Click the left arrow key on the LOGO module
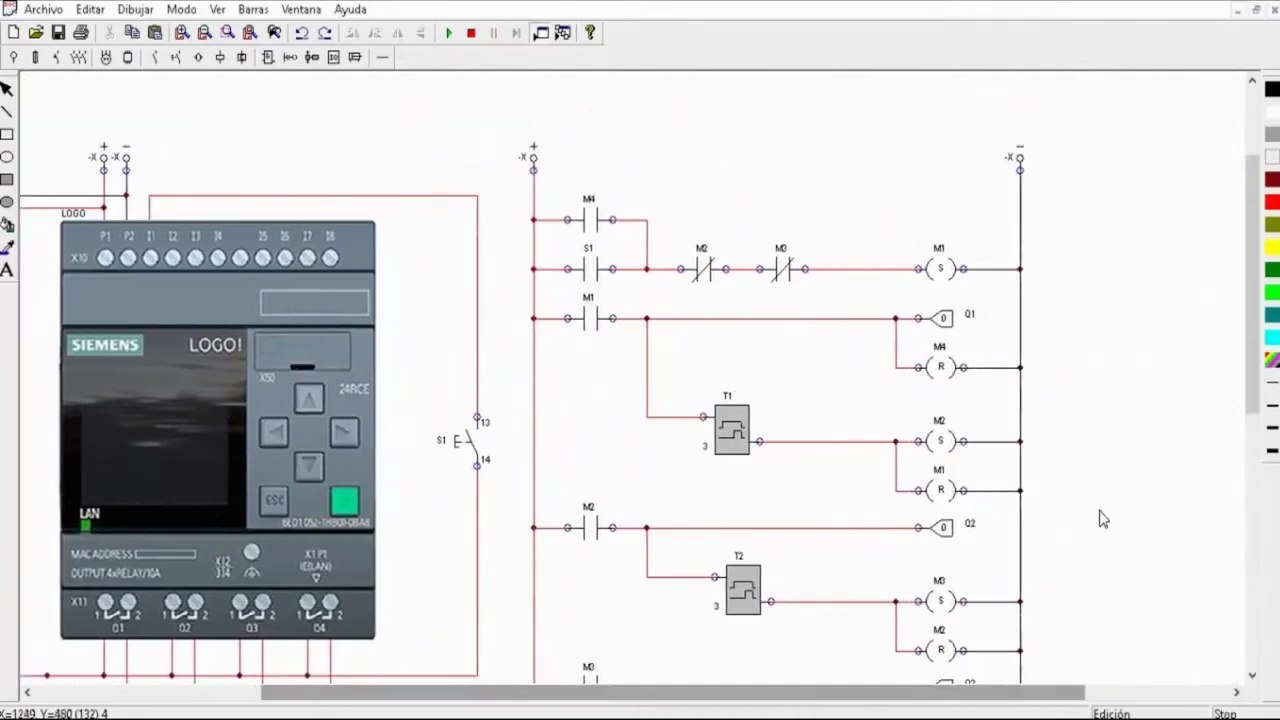 point(274,432)
